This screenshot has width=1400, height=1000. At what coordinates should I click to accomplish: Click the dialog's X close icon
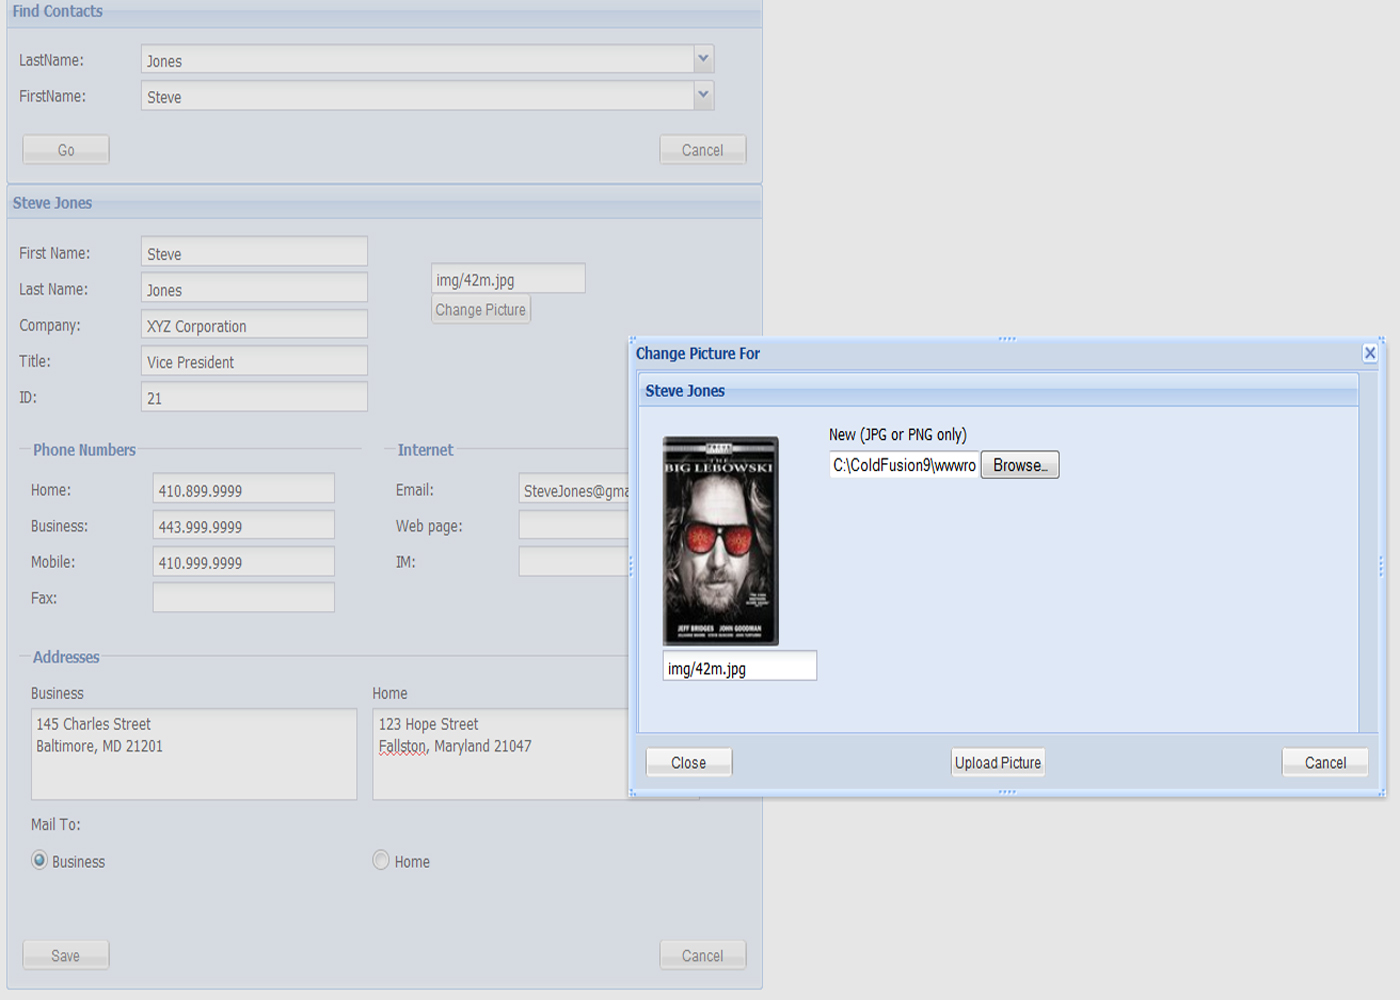click(x=1369, y=352)
